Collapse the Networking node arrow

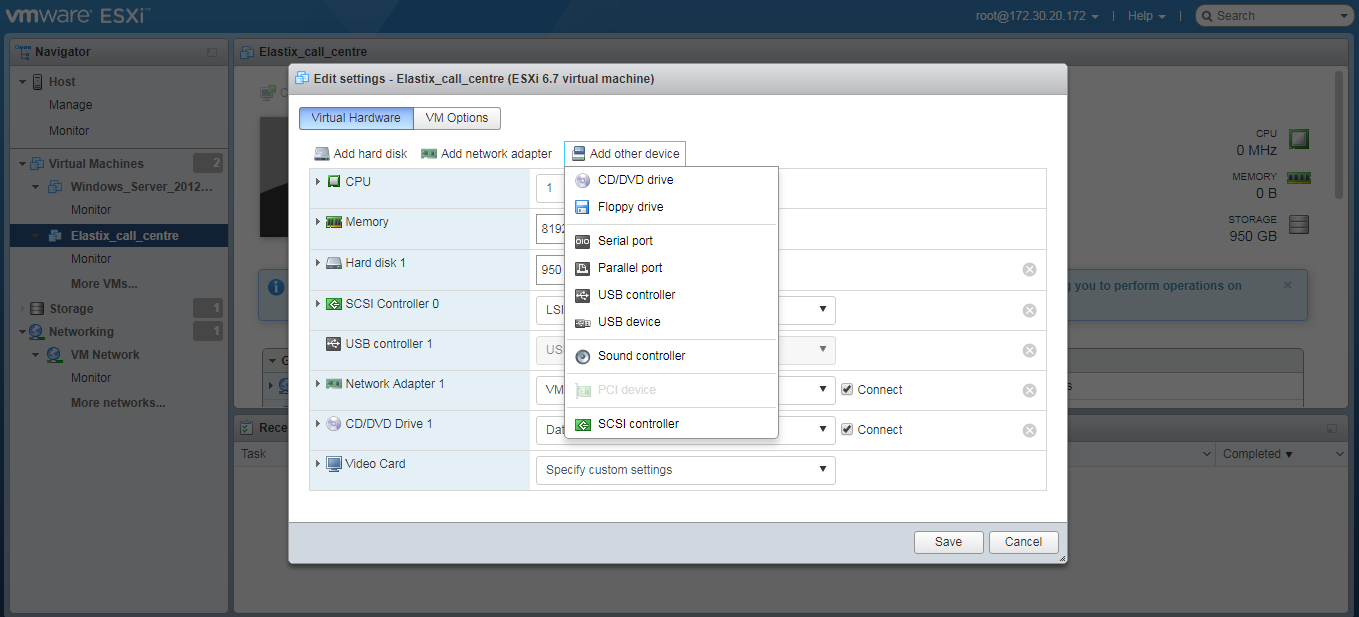pos(22,332)
